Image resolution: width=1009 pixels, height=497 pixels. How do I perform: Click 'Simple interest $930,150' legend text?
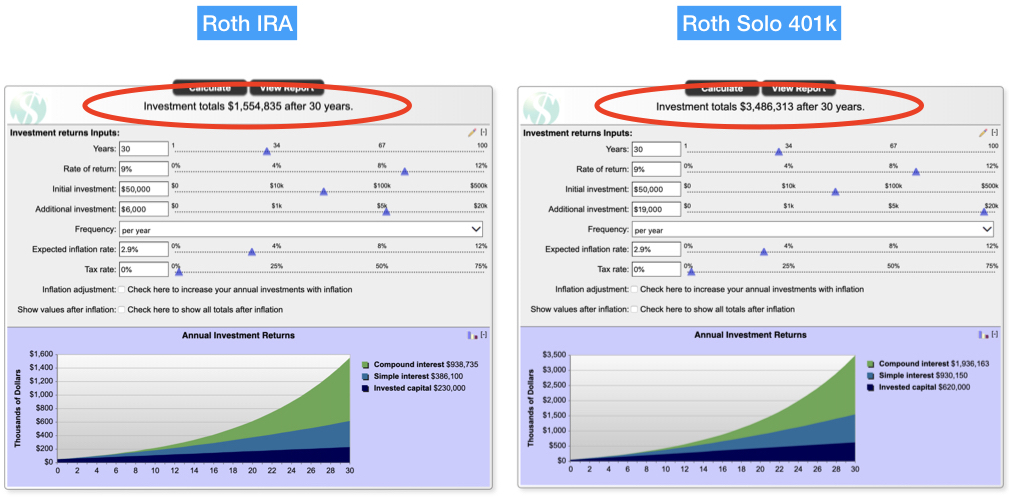point(923,375)
